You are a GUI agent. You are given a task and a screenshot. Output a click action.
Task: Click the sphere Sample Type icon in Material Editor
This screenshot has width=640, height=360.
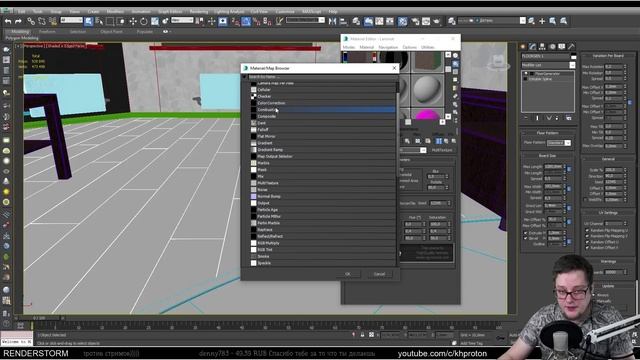456,56
